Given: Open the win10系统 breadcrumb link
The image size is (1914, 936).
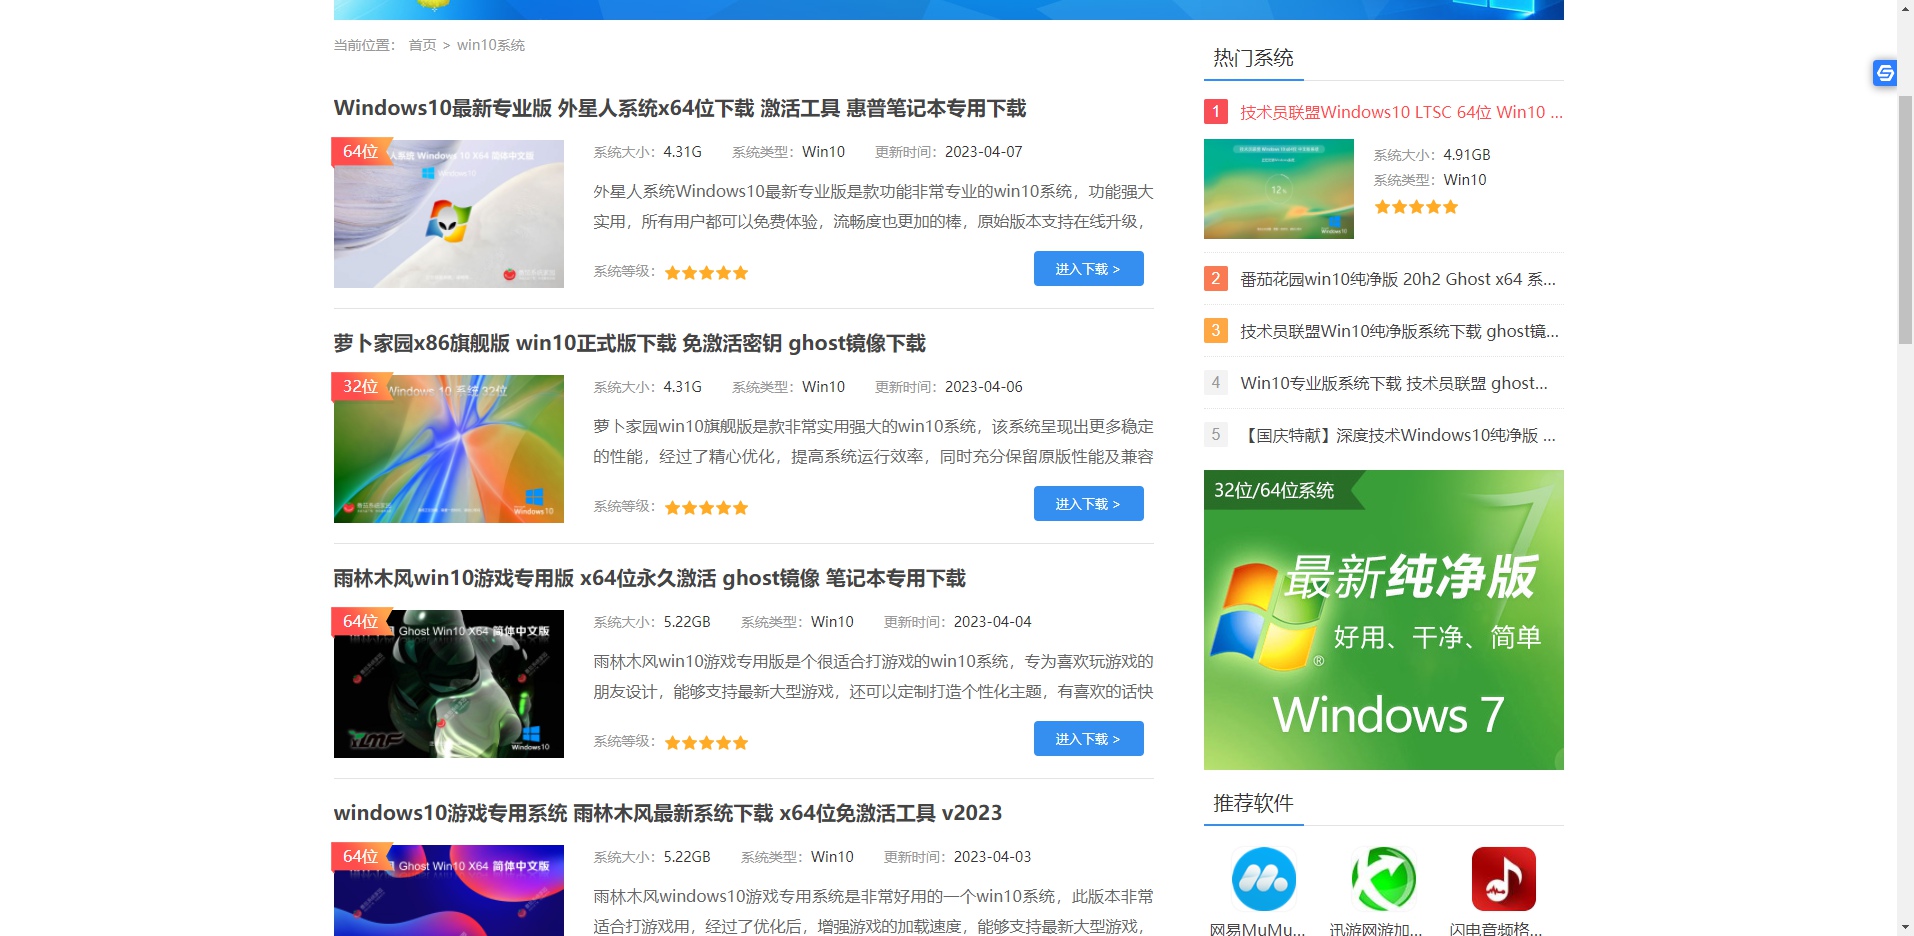Looking at the screenshot, I should click(490, 45).
